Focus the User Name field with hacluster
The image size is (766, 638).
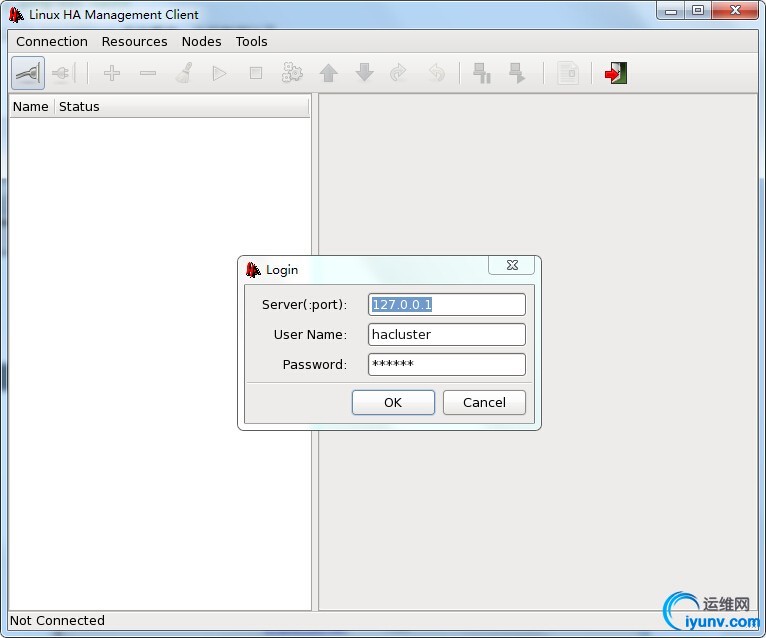pos(447,335)
